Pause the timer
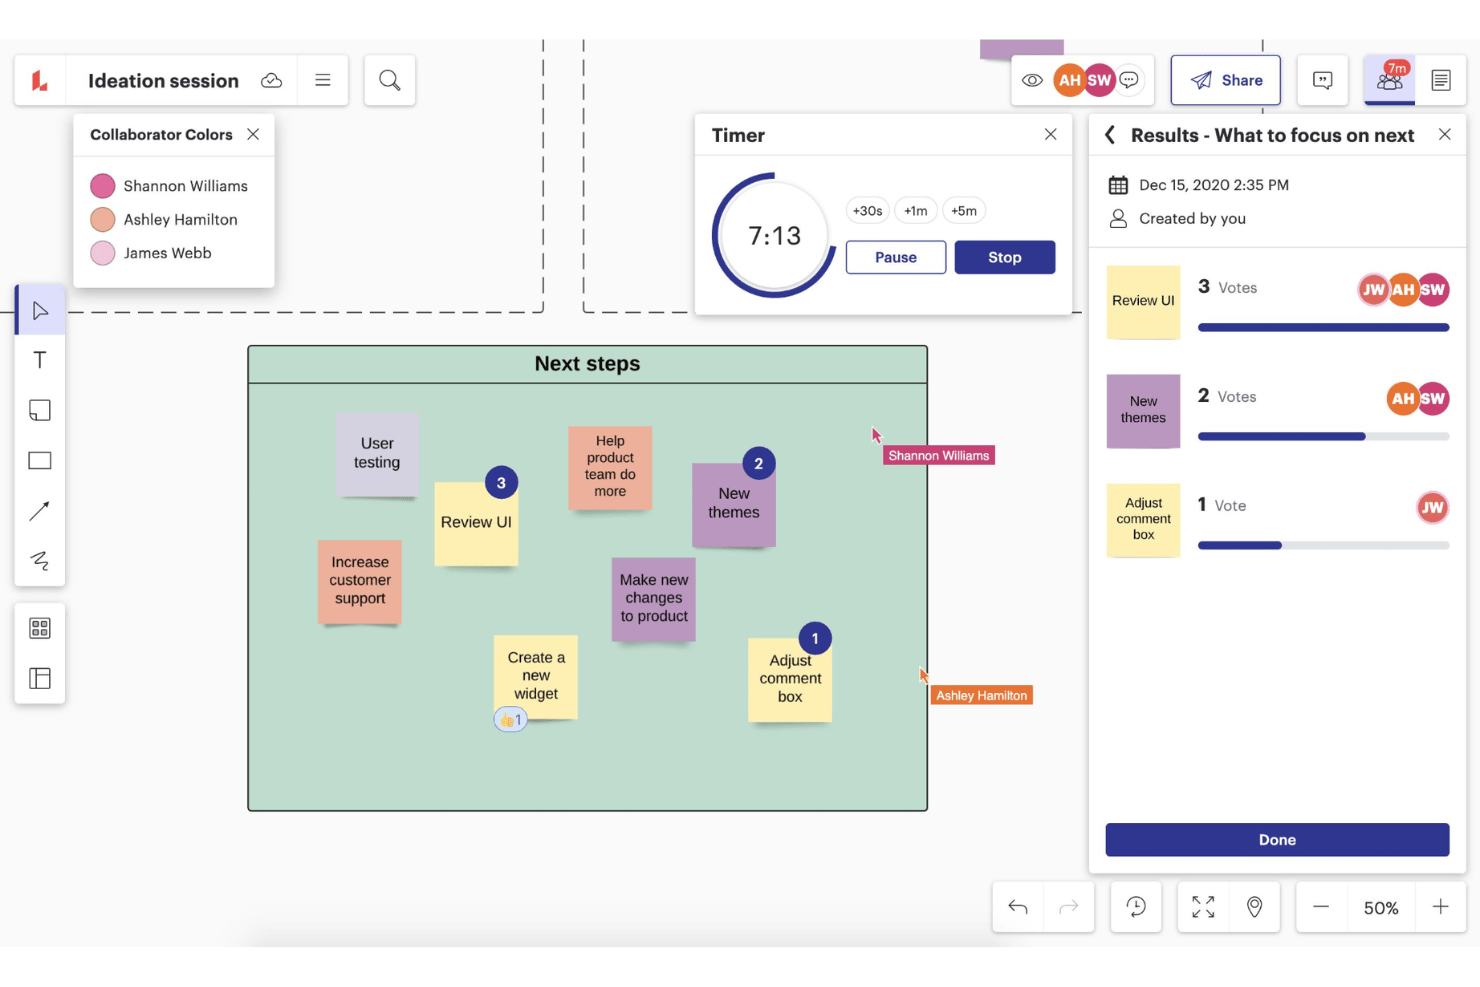 coord(896,257)
